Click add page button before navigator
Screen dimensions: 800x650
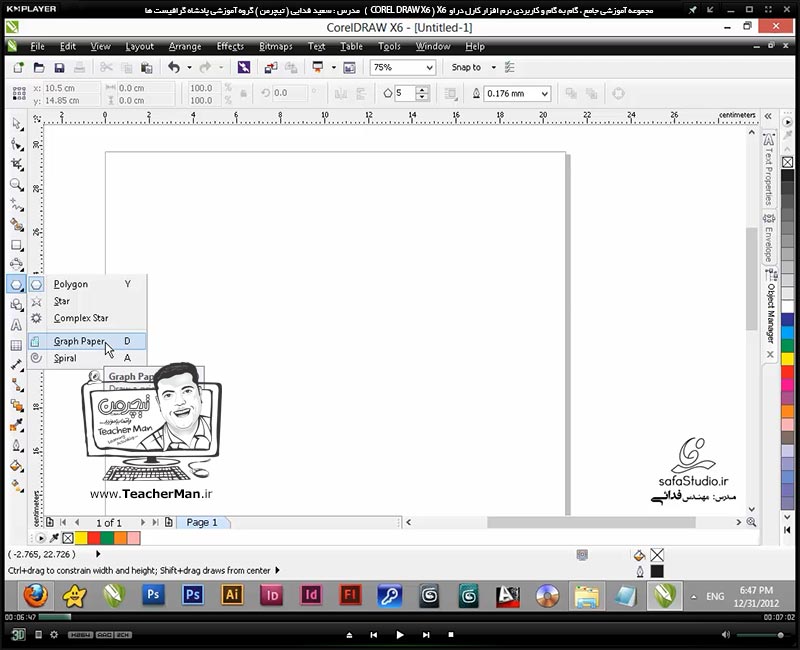pos(49,522)
